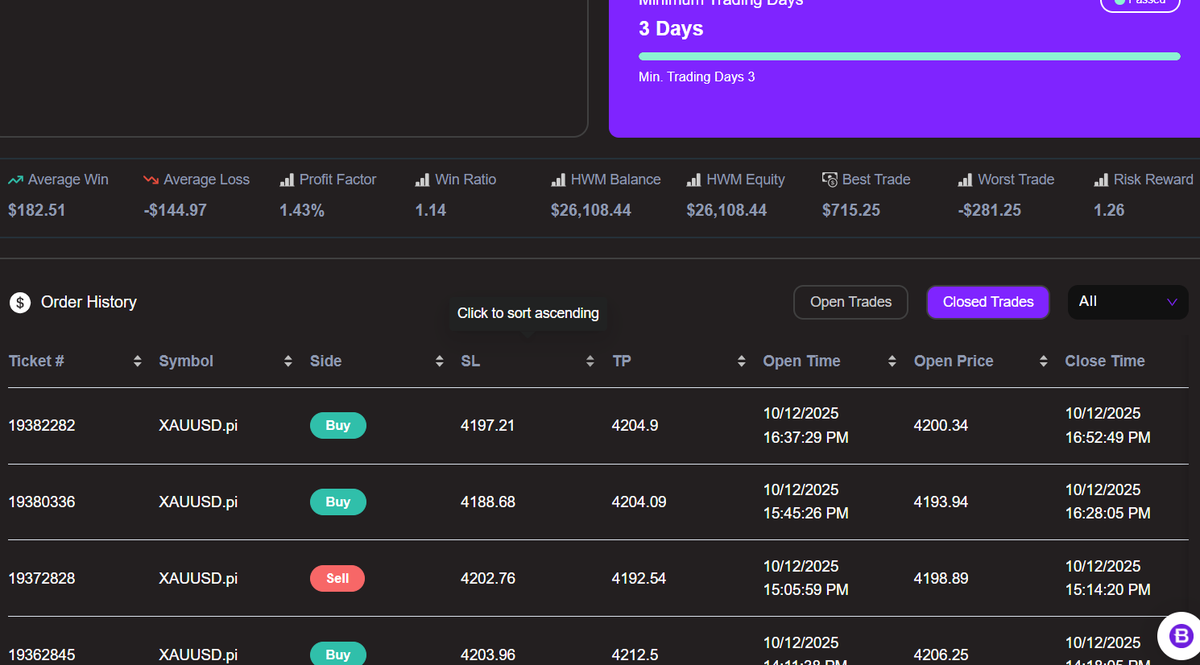Click the Open Price column header
This screenshot has height=665, width=1200.
pos(954,361)
